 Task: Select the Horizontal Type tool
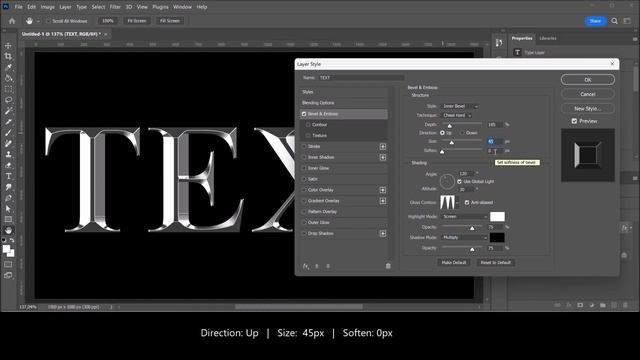point(8,176)
